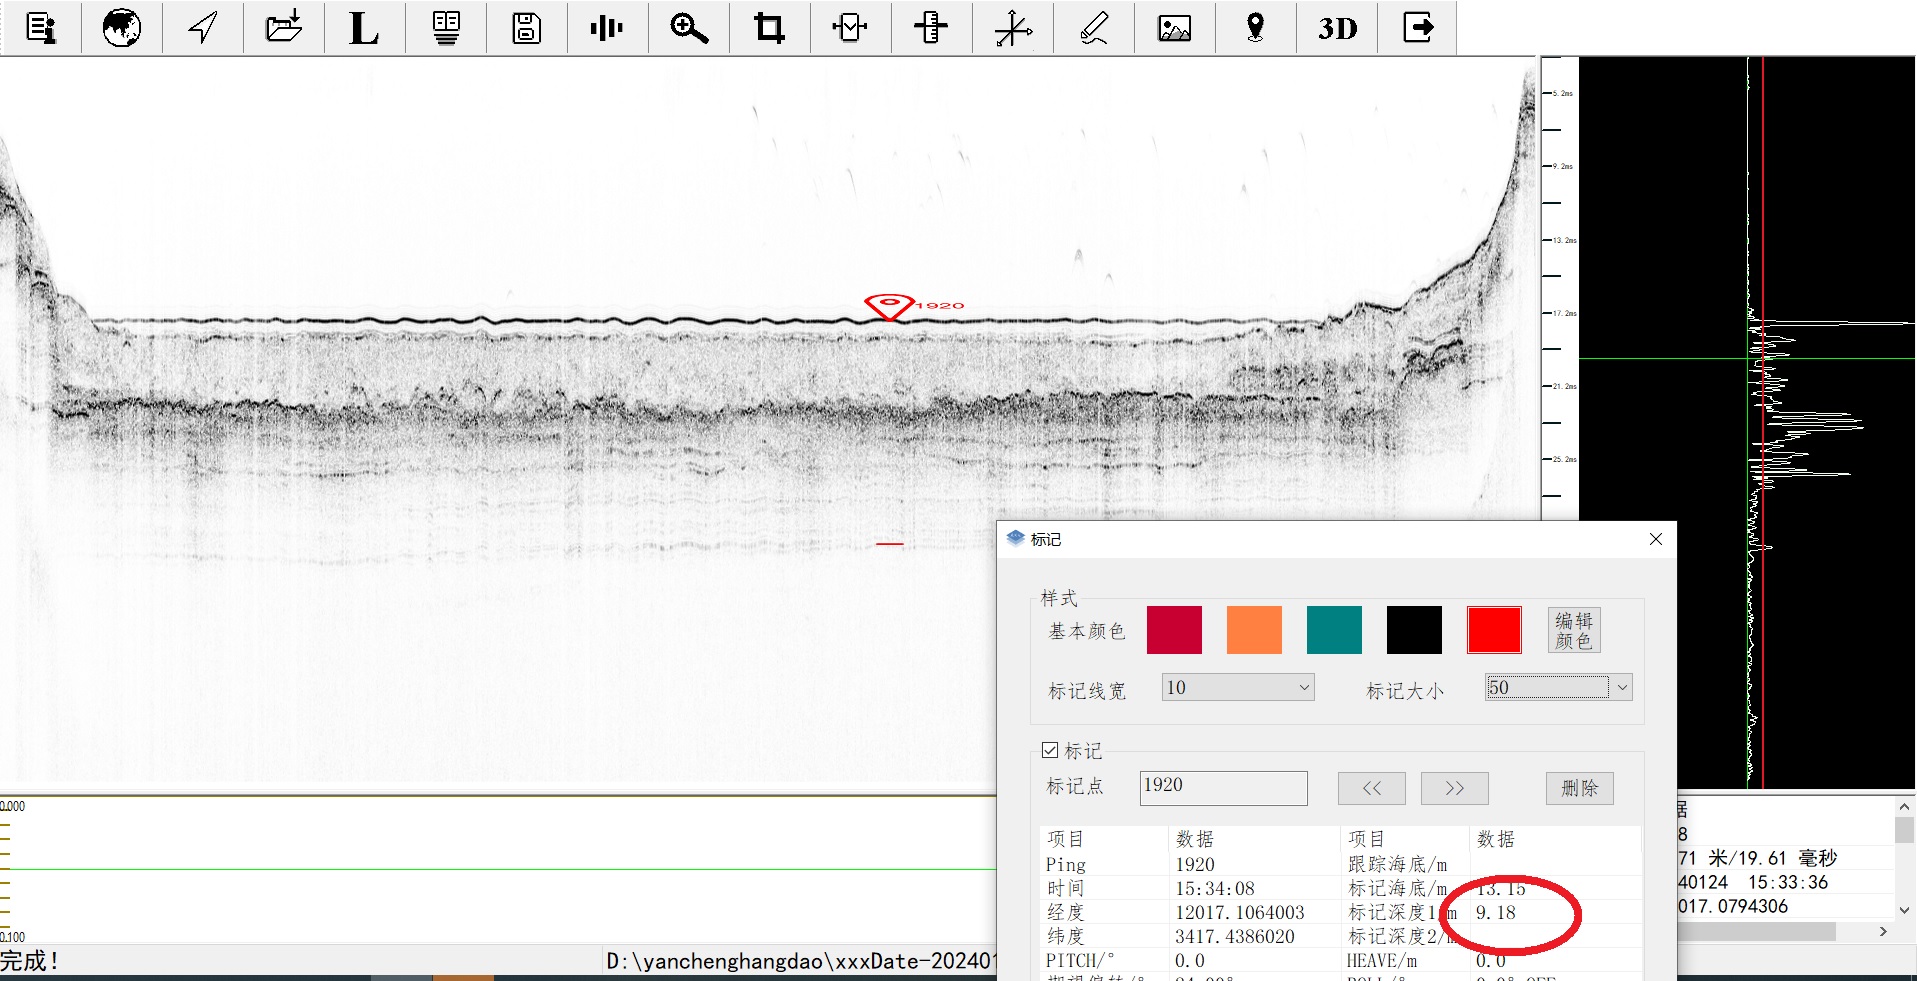
Task: Click the 编辑颜色 button
Action: click(1573, 630)
